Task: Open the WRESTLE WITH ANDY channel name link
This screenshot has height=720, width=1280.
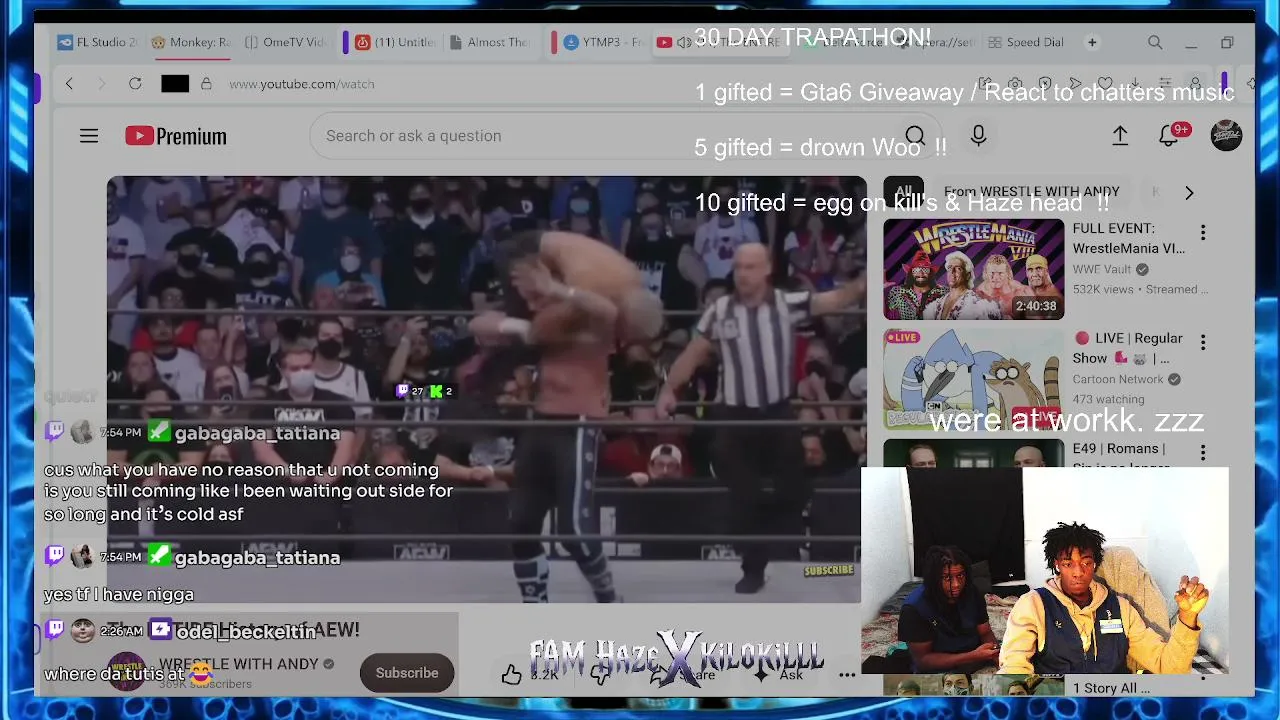Action: [x=239, y=664]
